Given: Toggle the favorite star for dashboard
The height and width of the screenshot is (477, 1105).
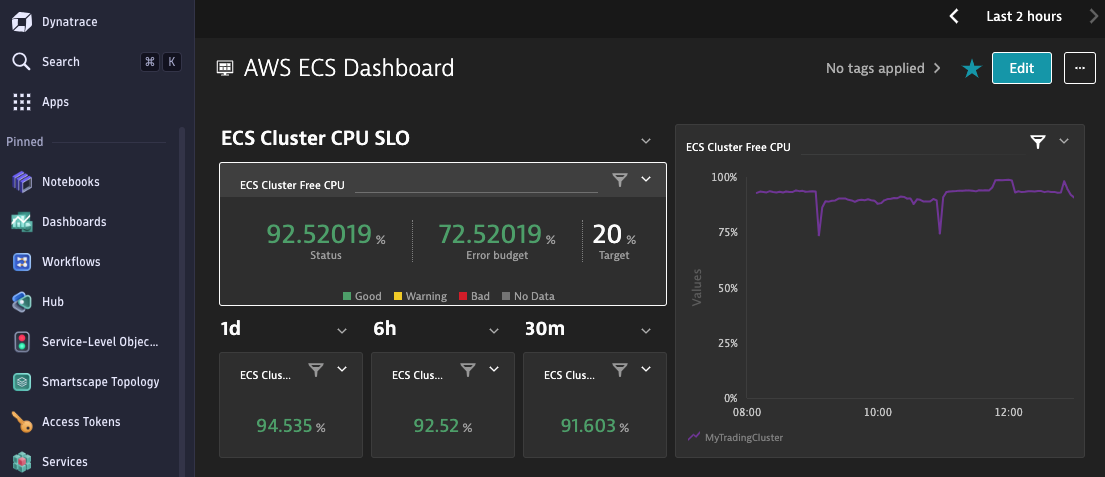Looking at the screenshot, I should pyautogui.click(x=970, y=69).
